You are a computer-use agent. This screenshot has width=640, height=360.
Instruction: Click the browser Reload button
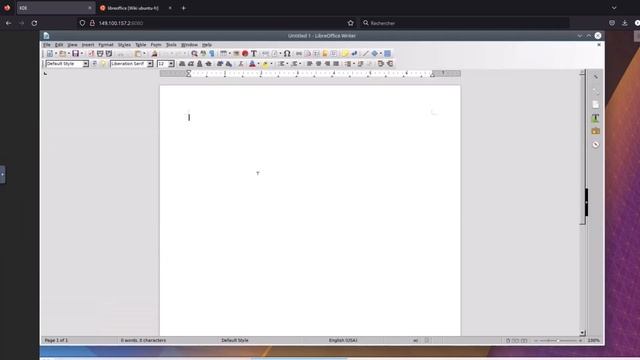(x=34, y=23)
